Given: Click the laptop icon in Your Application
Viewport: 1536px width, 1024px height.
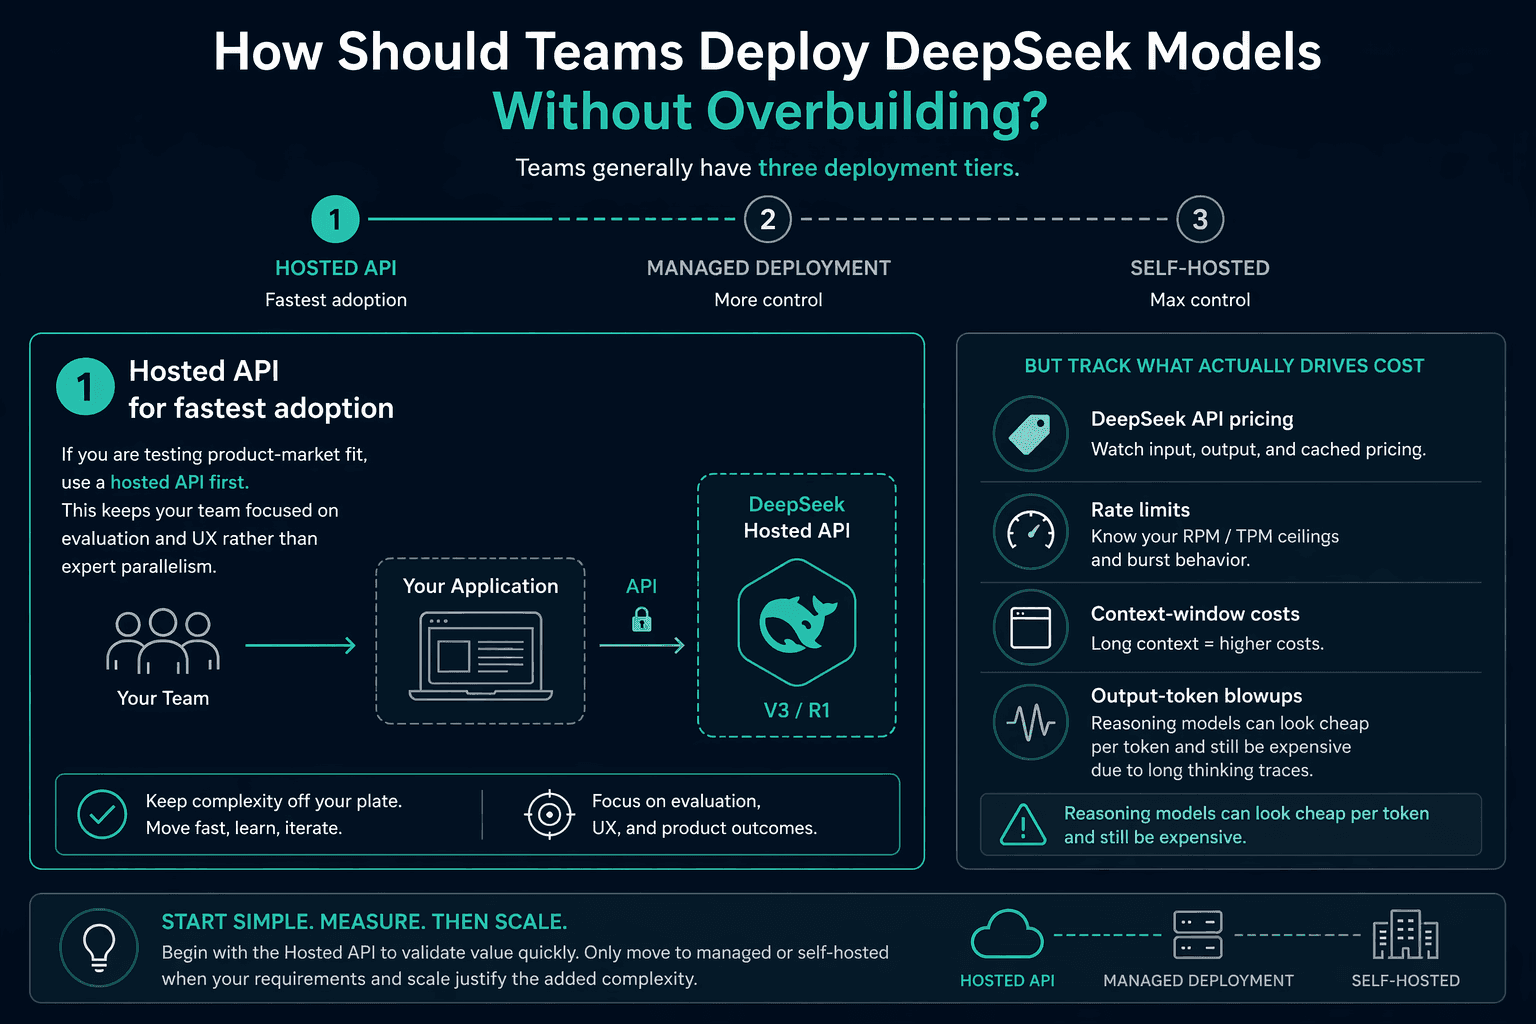Looking at the screenshot, I should pyautogui.click(x=480, y=656).
